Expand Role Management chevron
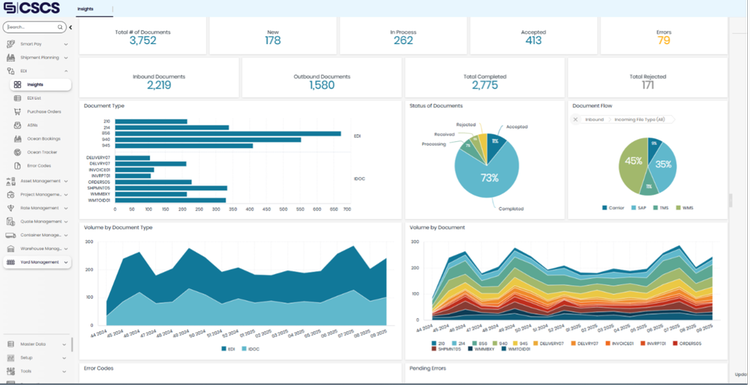750x387 pixels. (x=66, y=208)
